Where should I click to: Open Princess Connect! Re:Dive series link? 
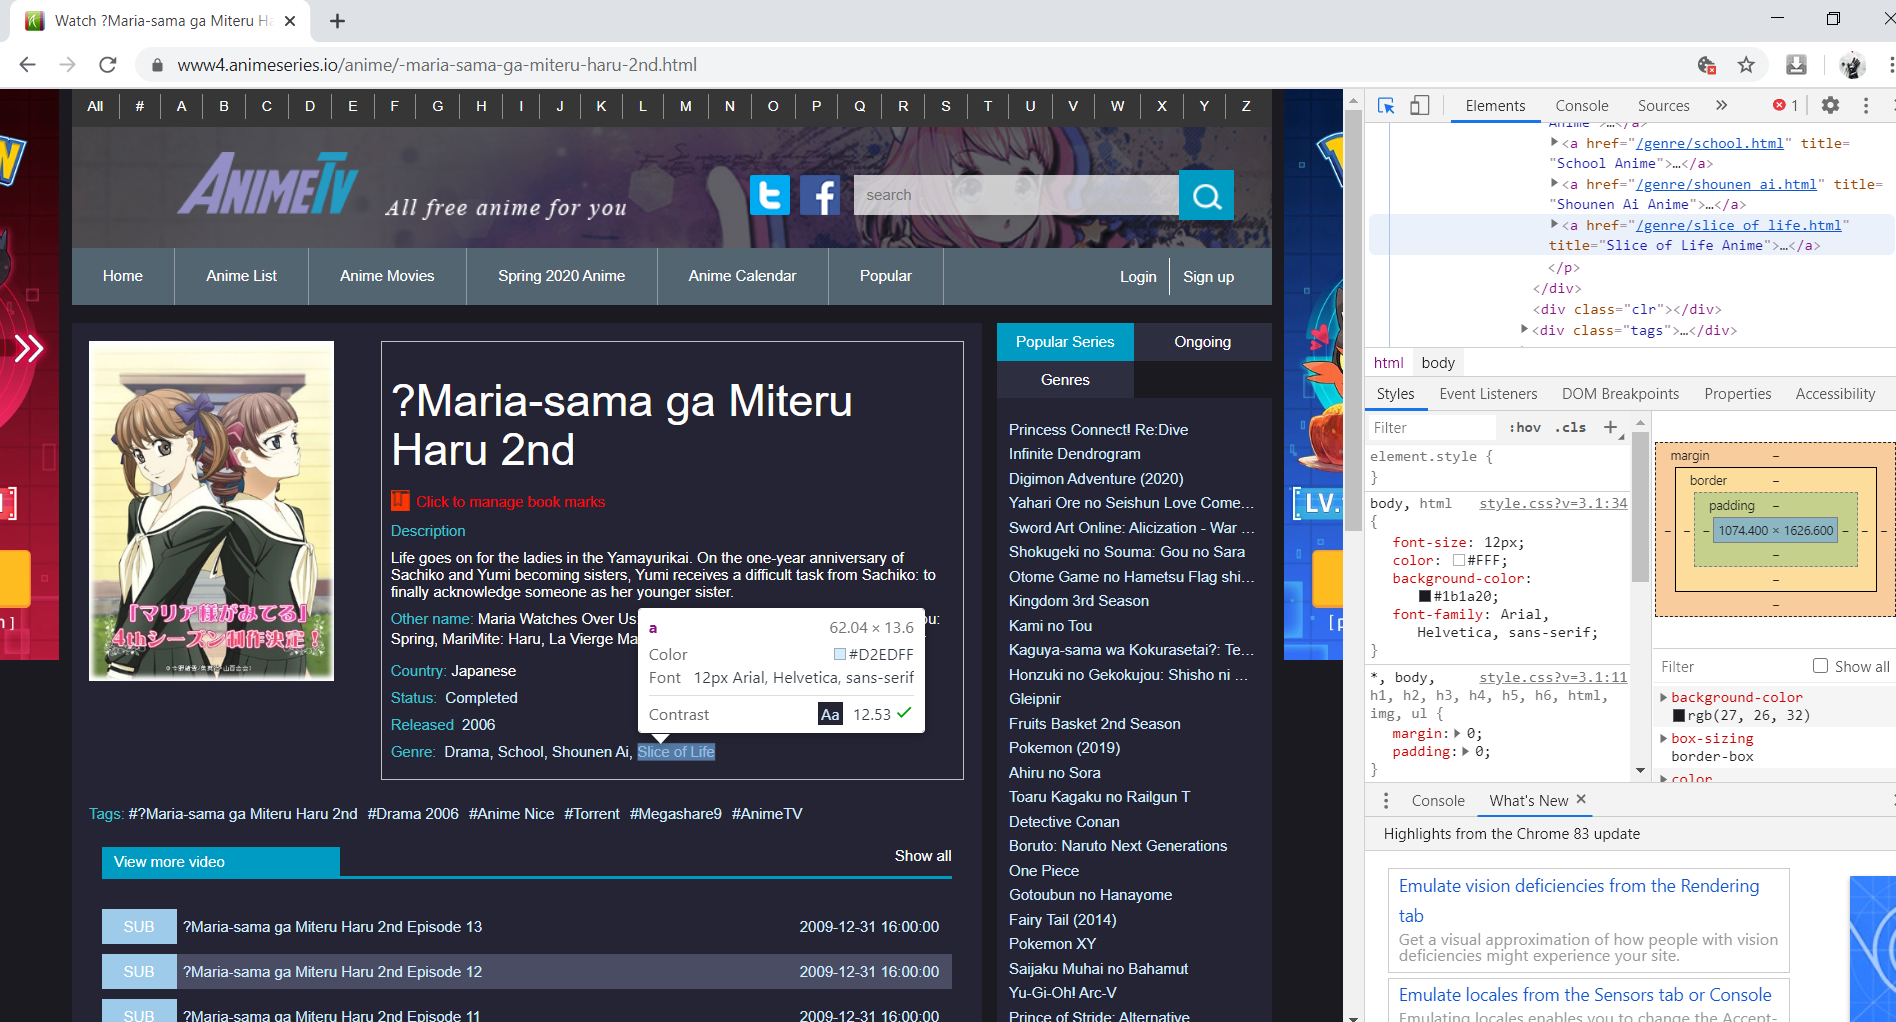tap(1098, 430)
